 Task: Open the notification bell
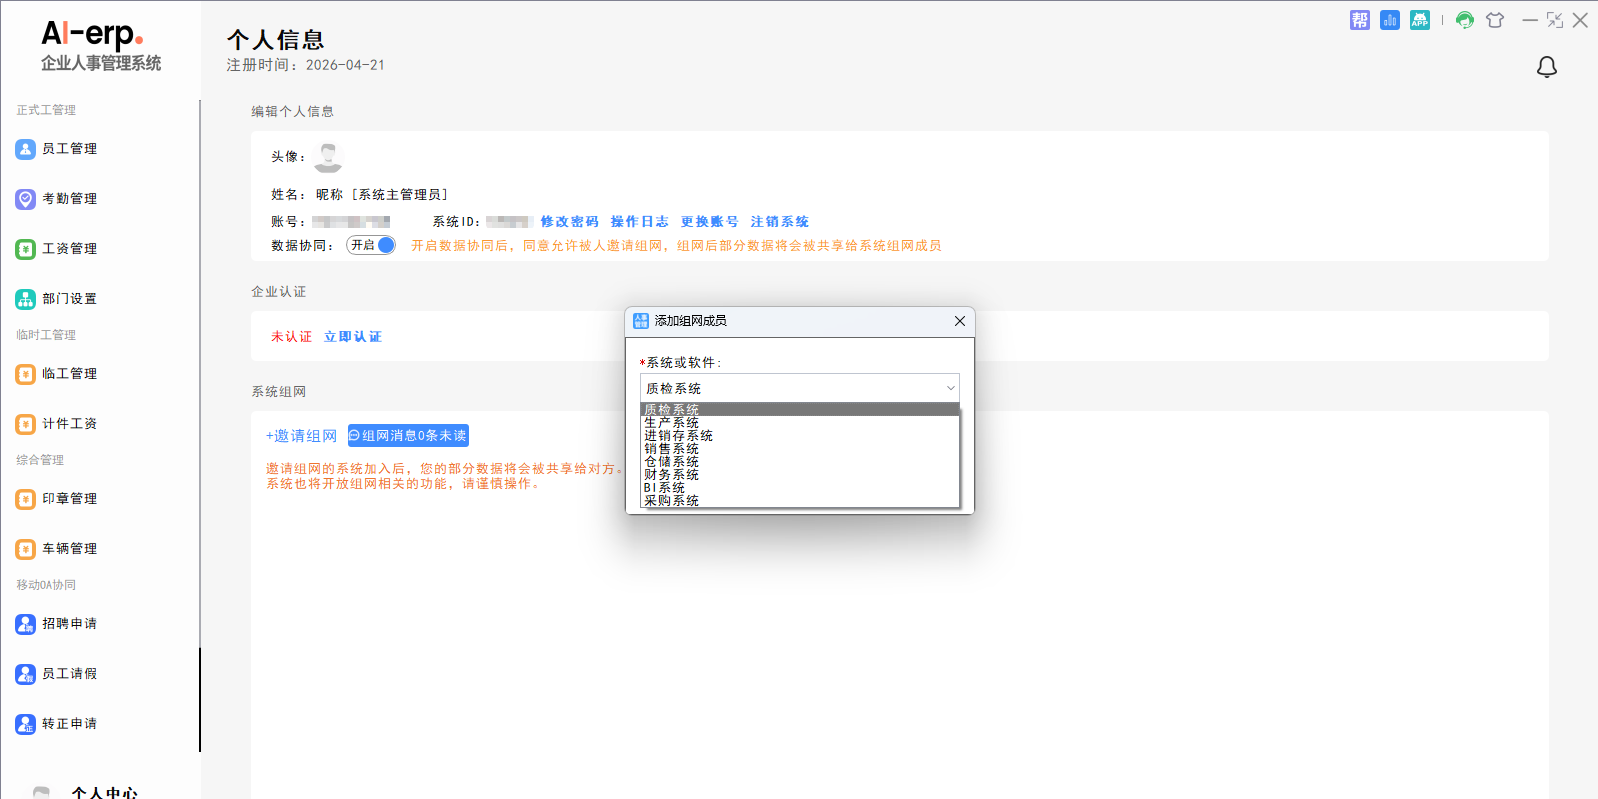(1546, 67)
